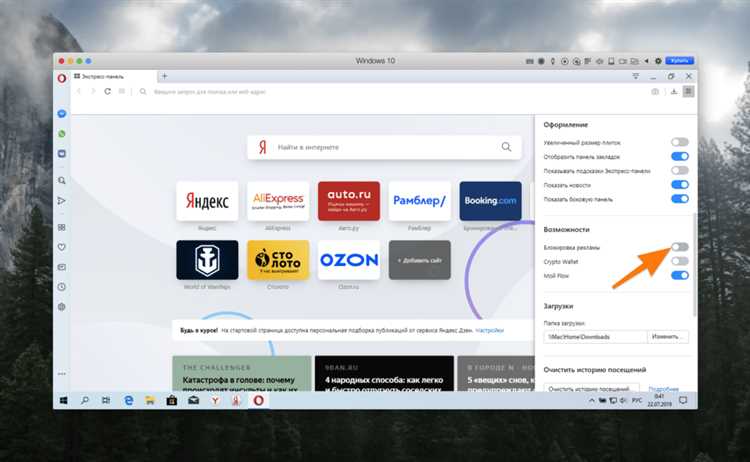This screenshot has width=750, height=462.
Task: Open the Stoloto speed dial tile
Action: click(x=278, y=260)
